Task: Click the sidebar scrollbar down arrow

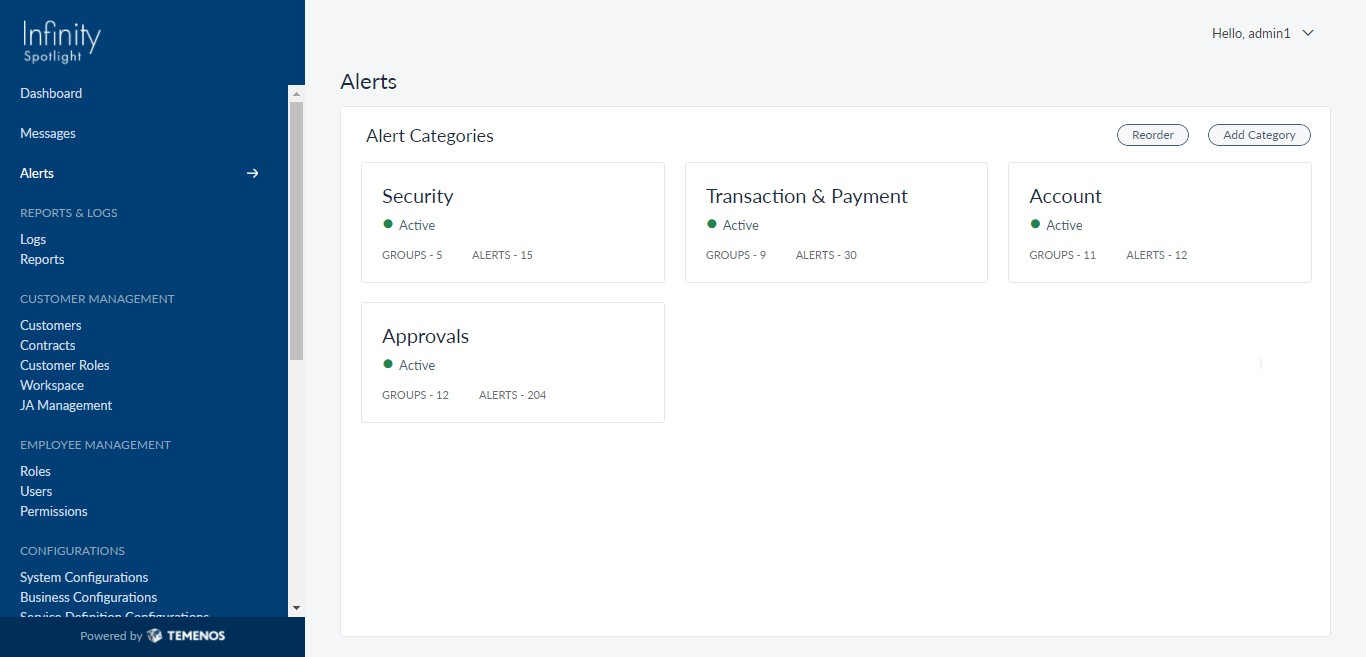Action: [296, 608]
